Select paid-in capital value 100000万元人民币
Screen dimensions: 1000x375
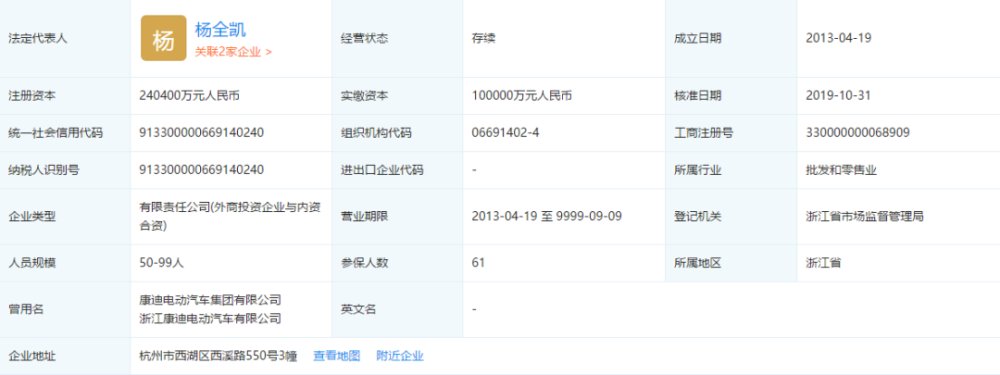[522, 96]
